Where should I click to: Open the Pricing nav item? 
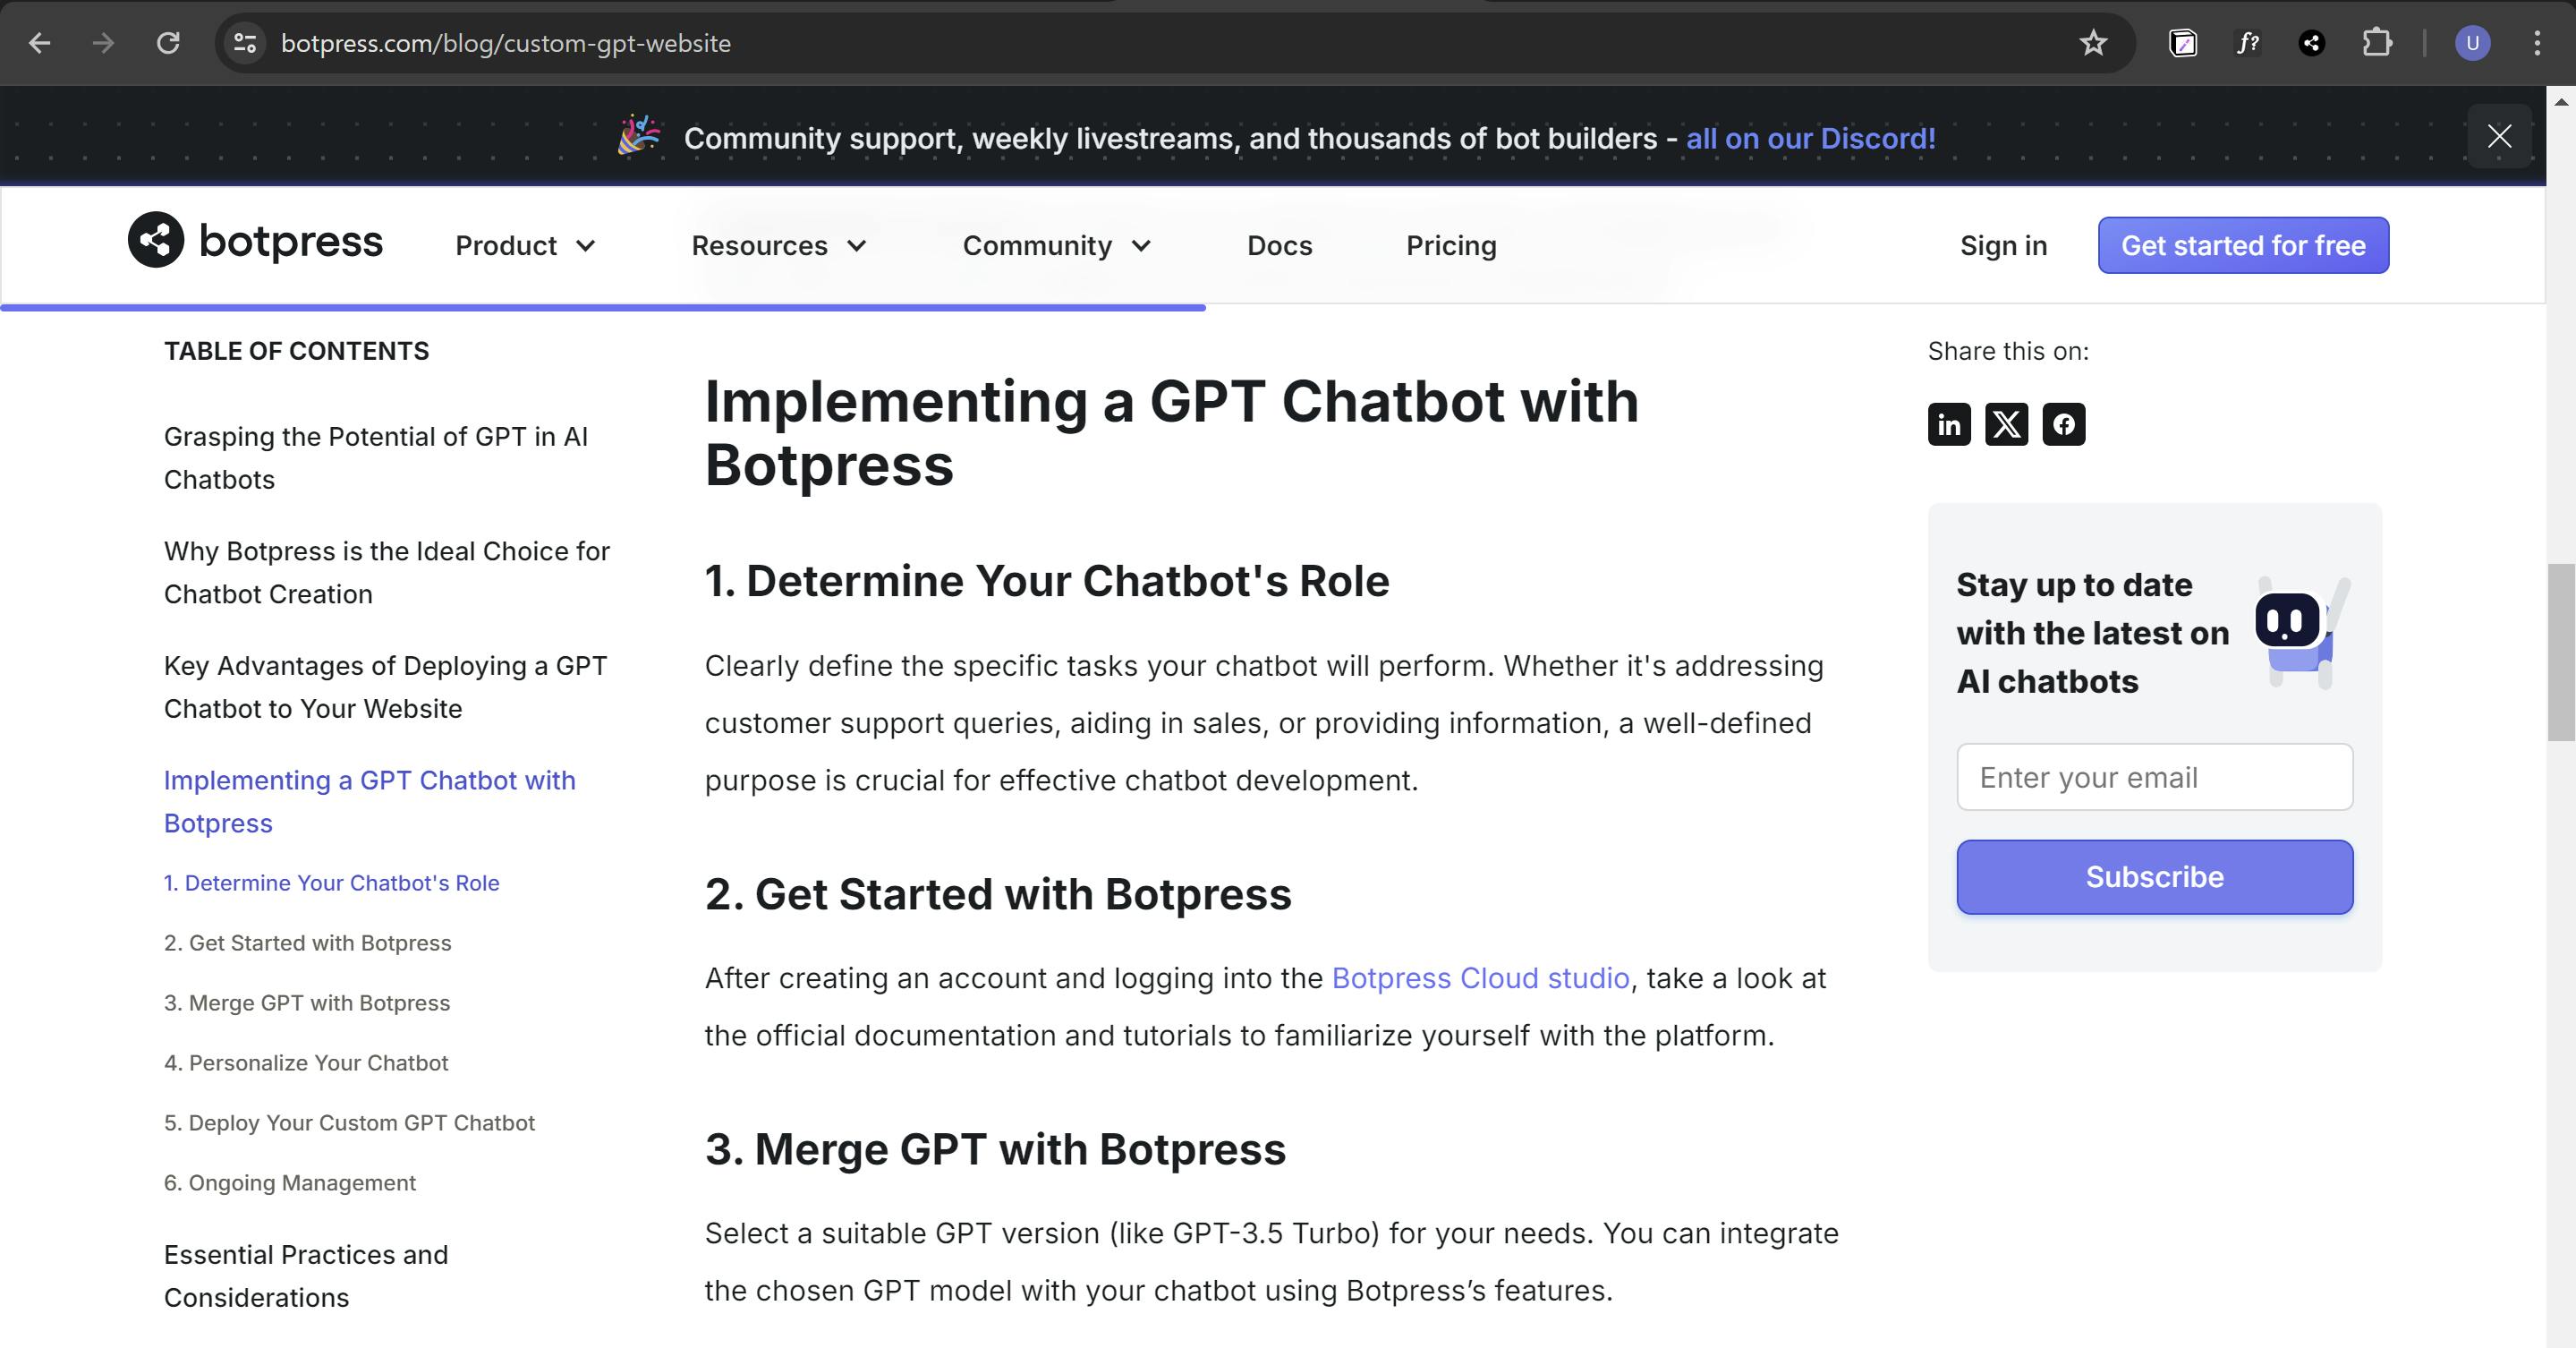click(x=1450, y=246)
